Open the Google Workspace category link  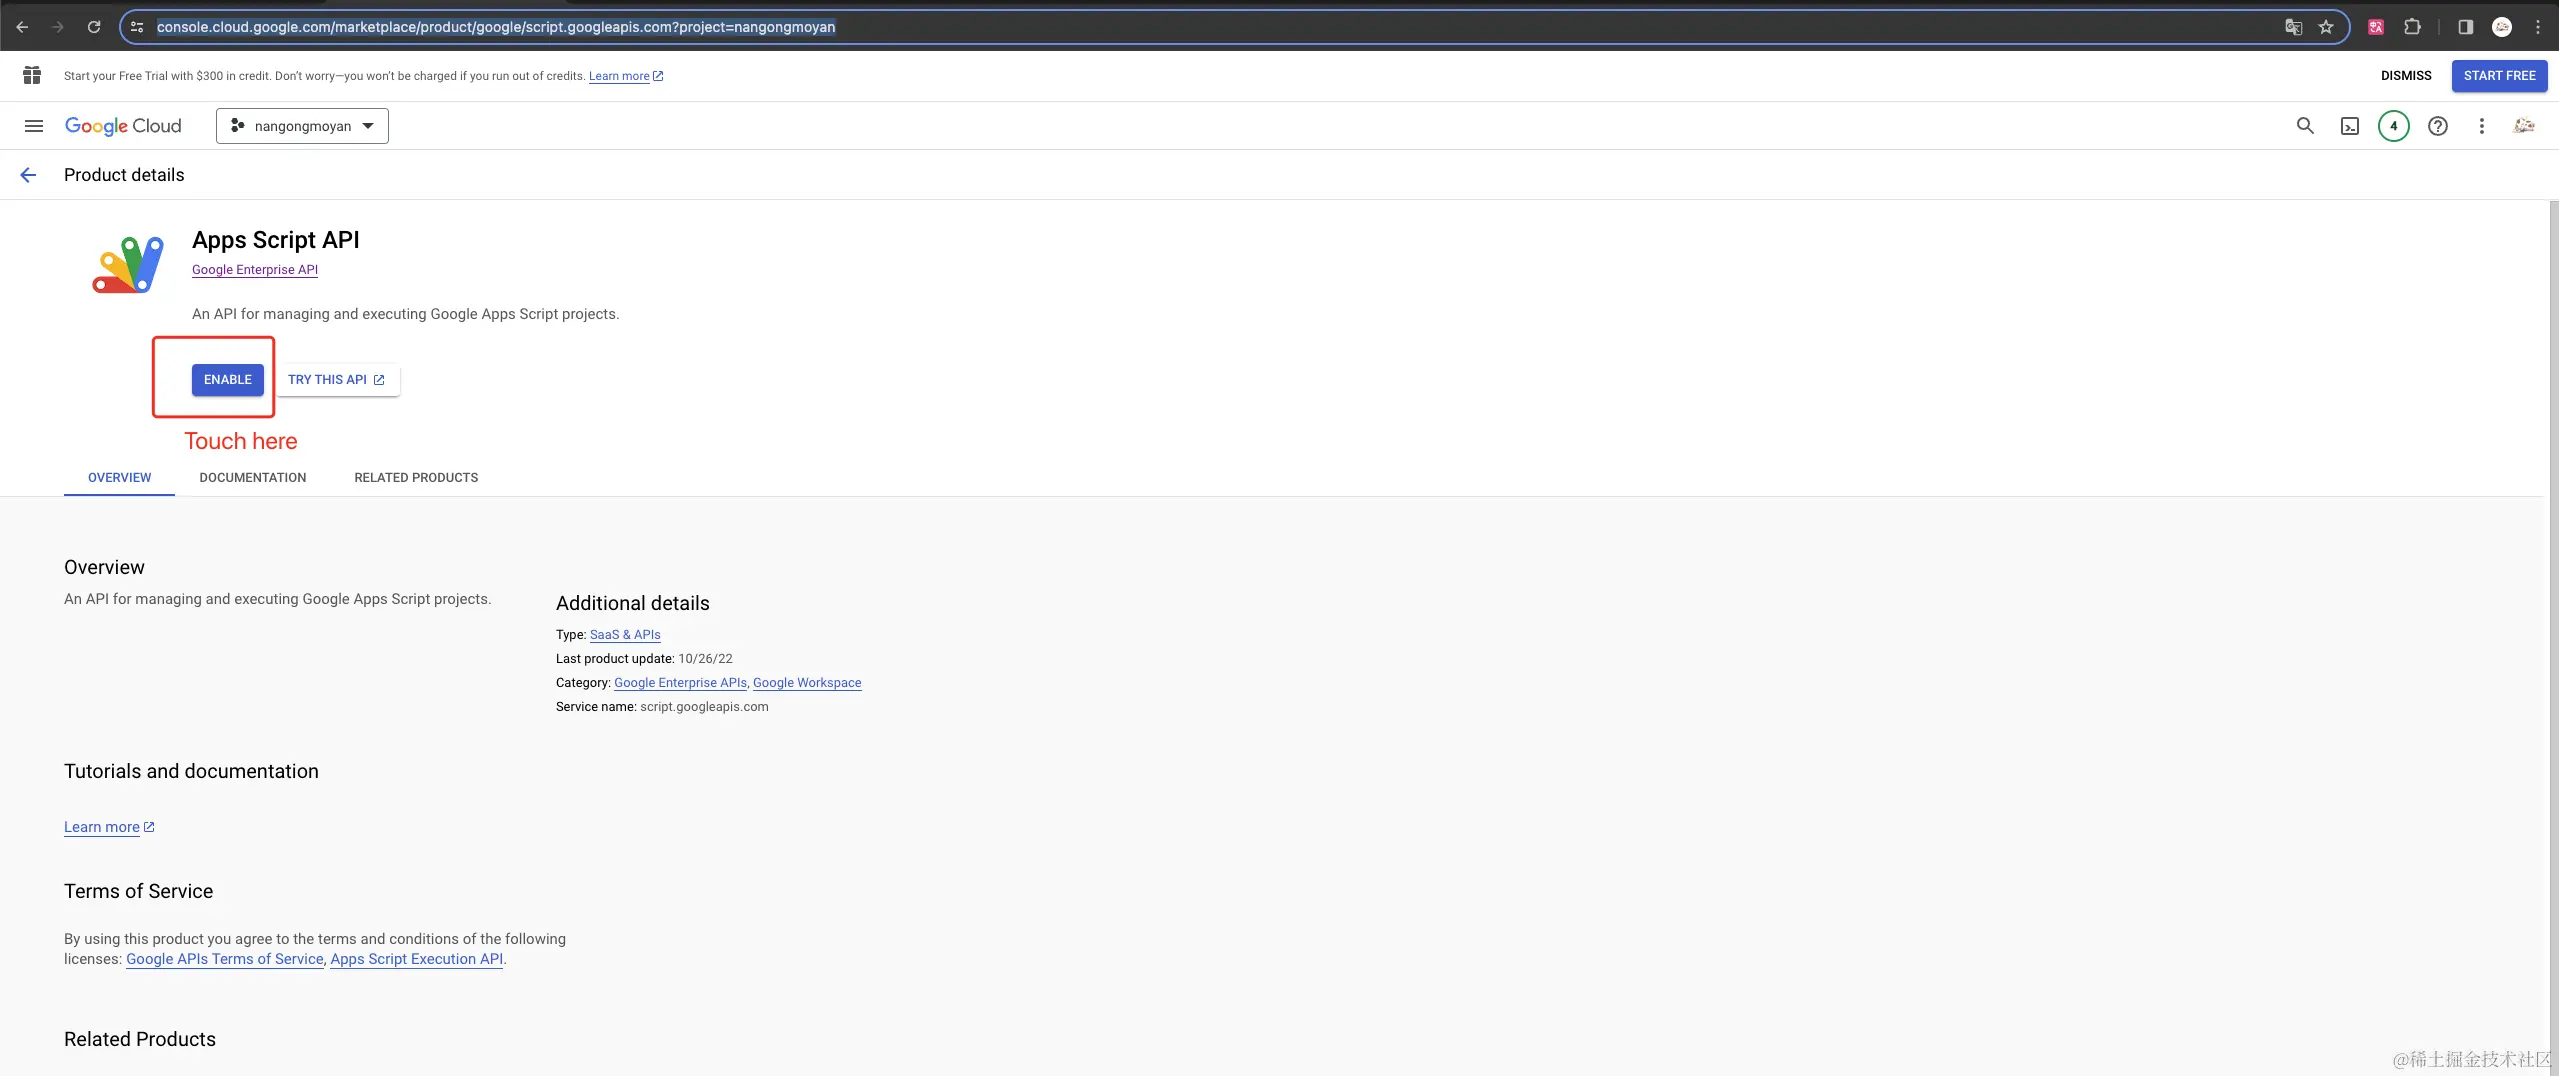(807, 683)
